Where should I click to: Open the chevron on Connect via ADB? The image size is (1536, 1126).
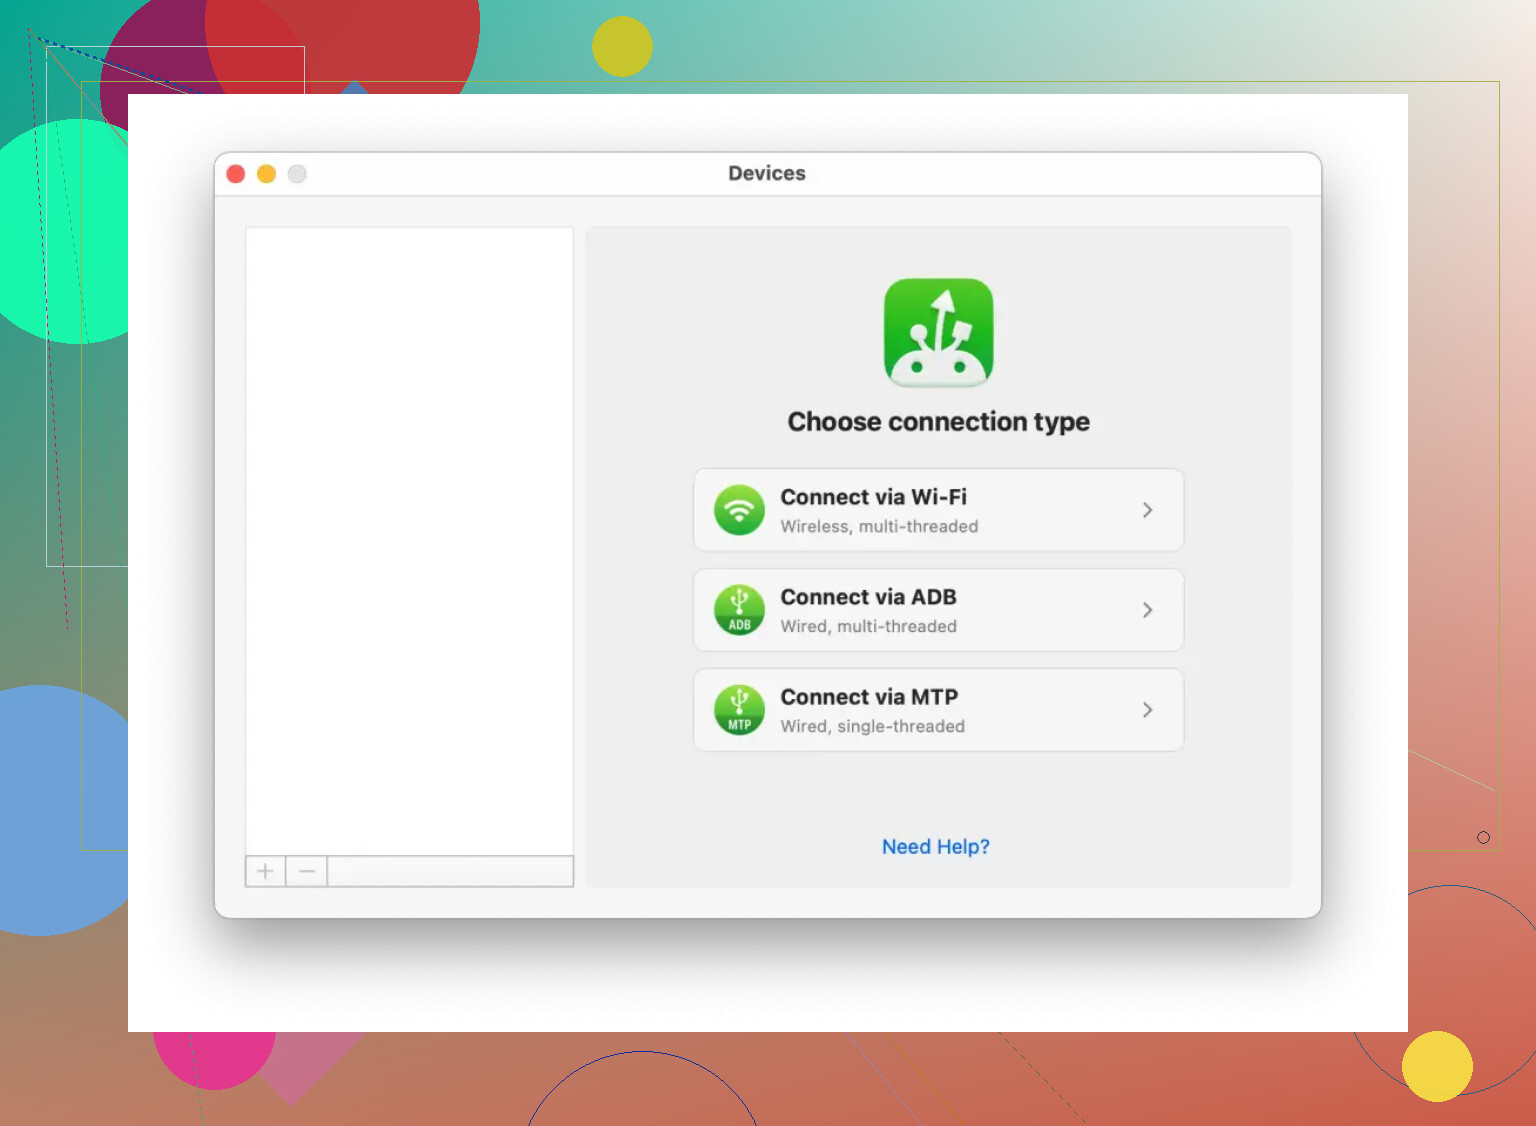(1147, 610)
